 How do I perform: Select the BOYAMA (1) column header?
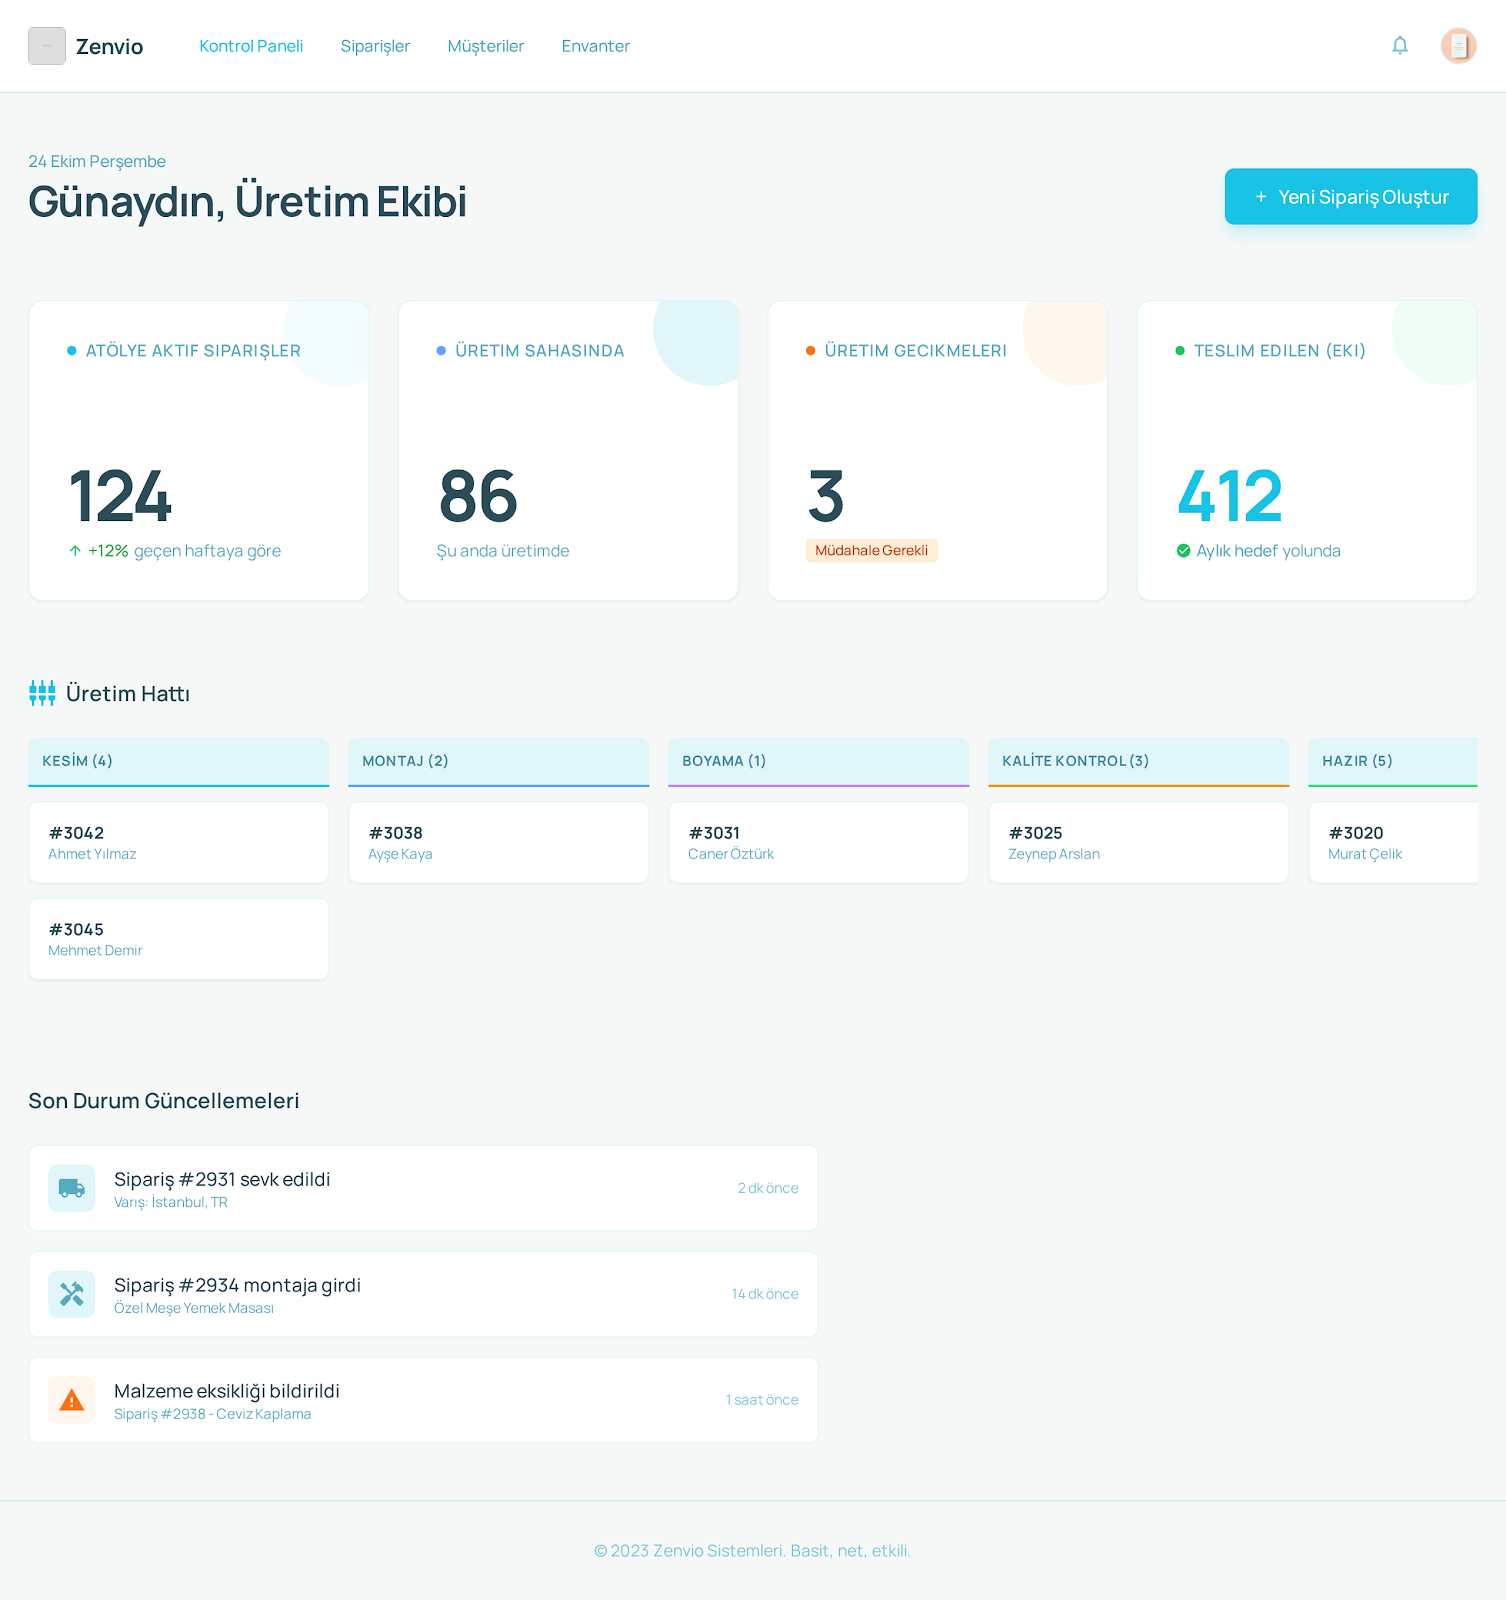click(819, 762)
